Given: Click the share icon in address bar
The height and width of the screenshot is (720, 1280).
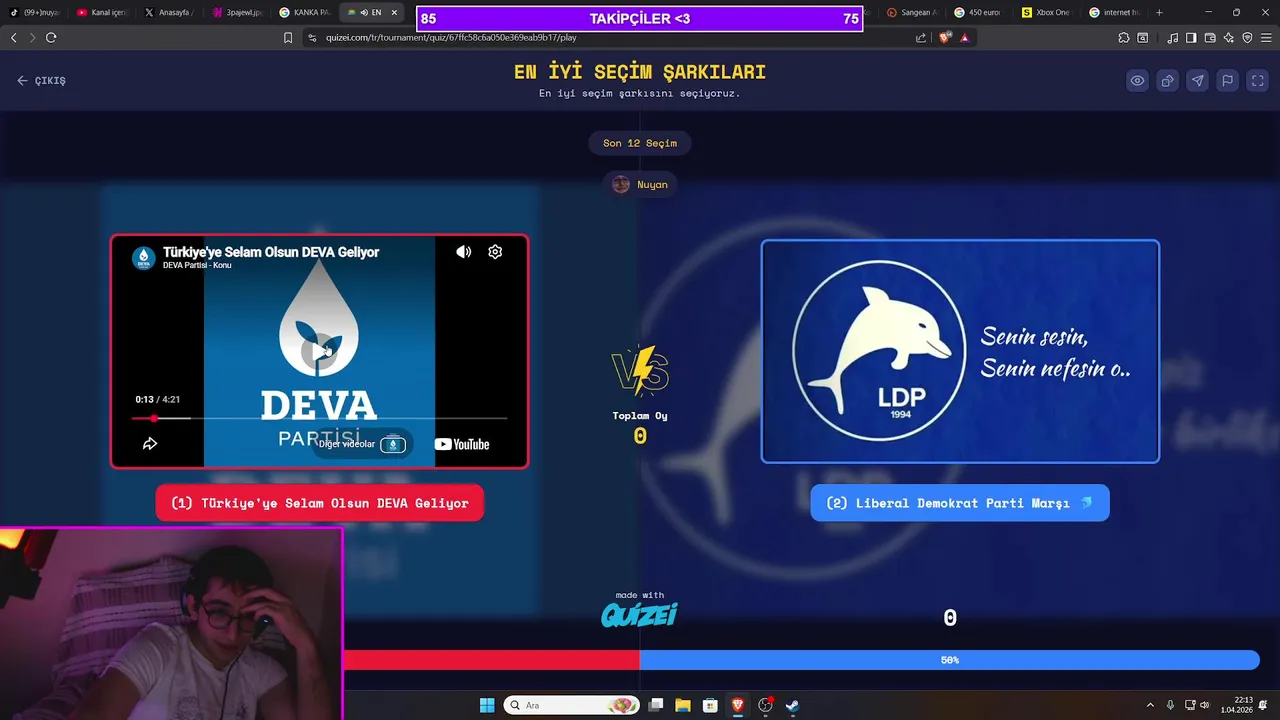Looking at the screenshot, I should pyautogui.click(x=921, y=38).
